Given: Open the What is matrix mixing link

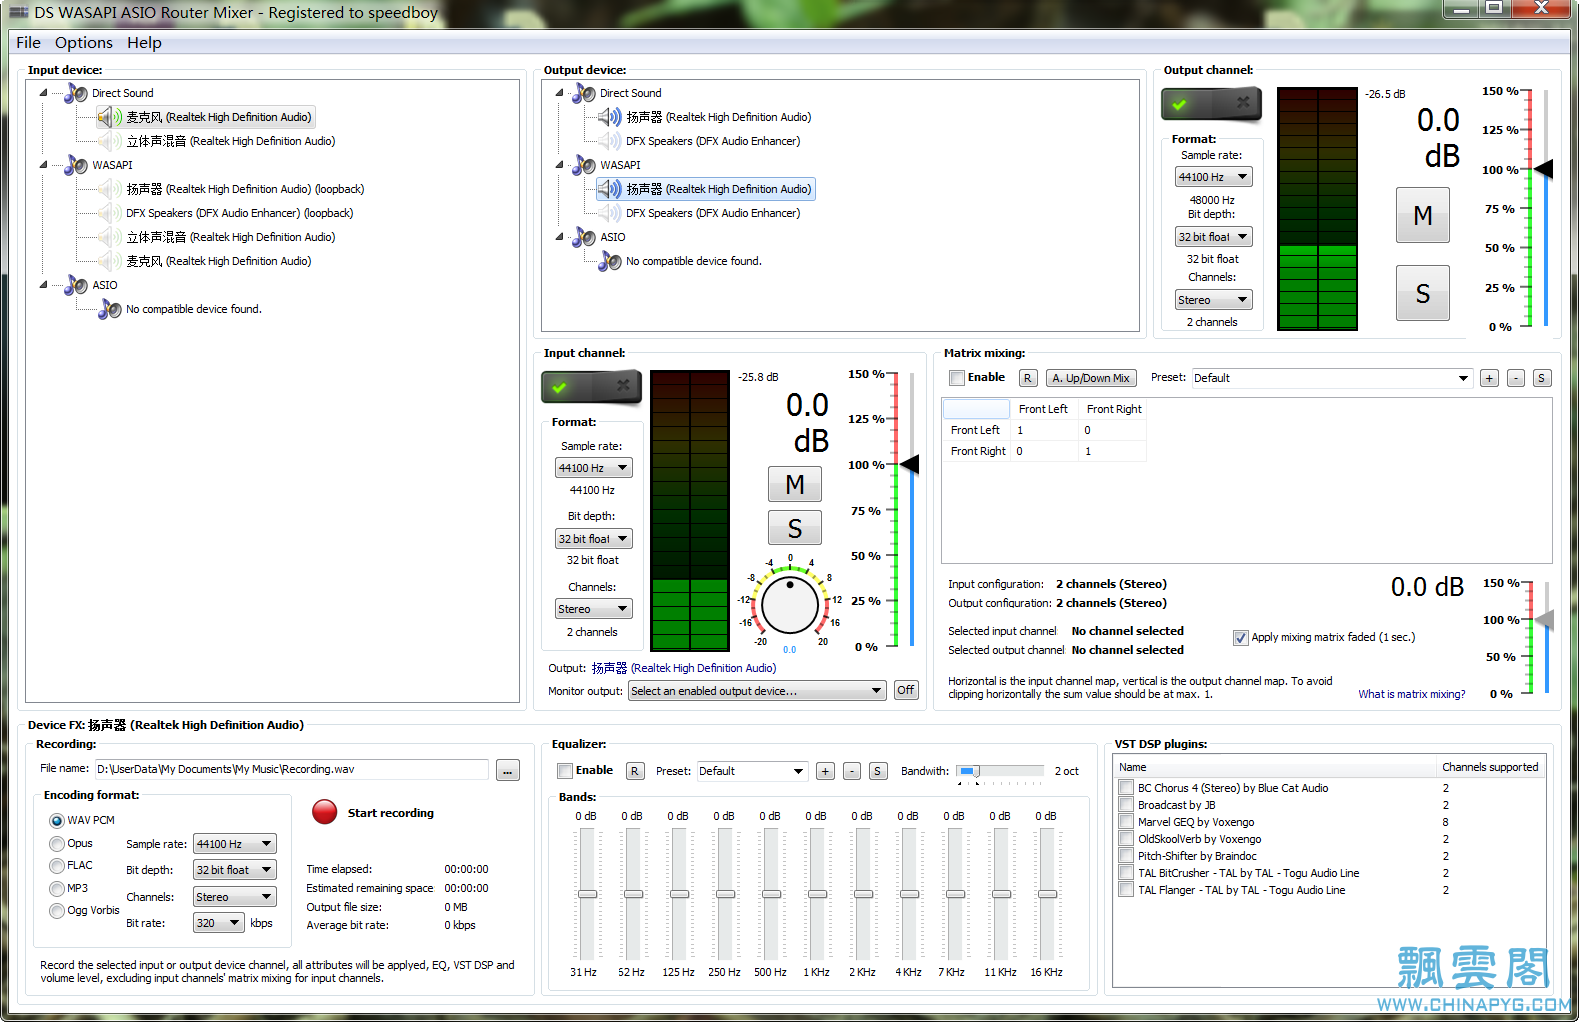Looking at the screenshot, I should click(x=1411, y=694).
